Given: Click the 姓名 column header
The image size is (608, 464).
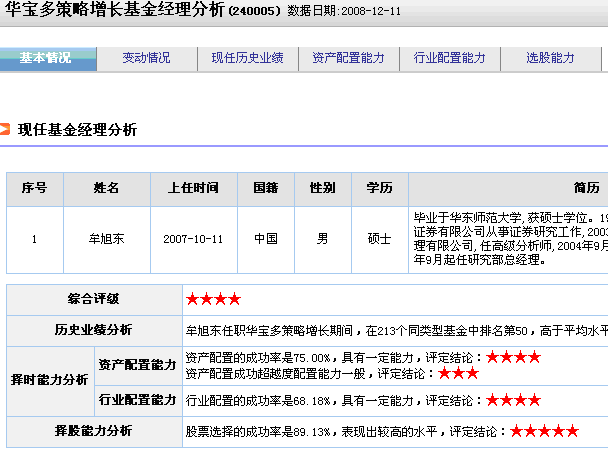Looking at the screenshot, I should pos(107,188).
